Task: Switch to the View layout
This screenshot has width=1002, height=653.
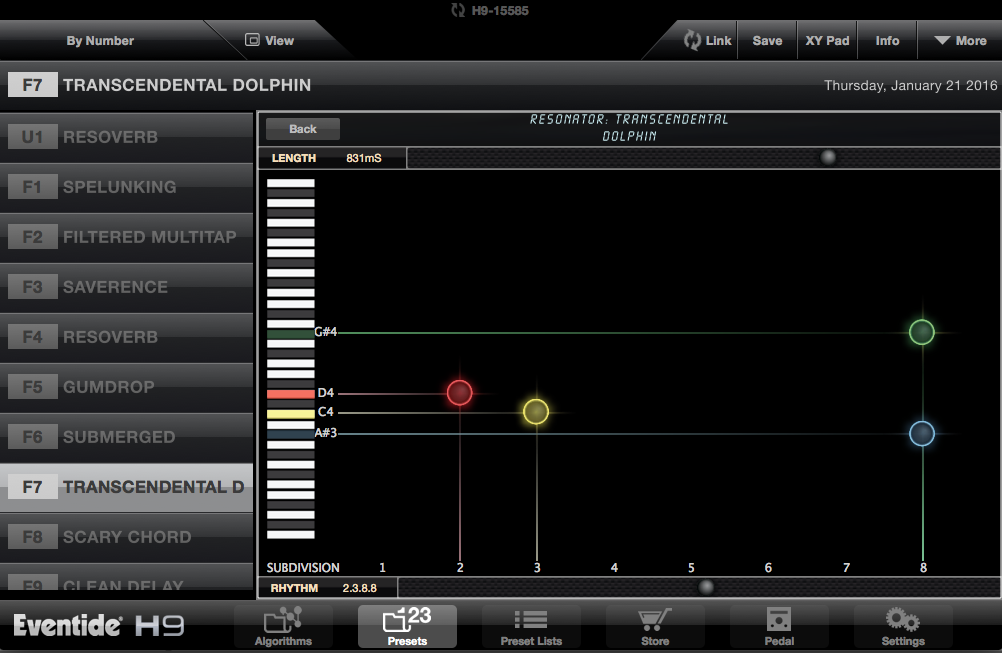Action: 270,41
